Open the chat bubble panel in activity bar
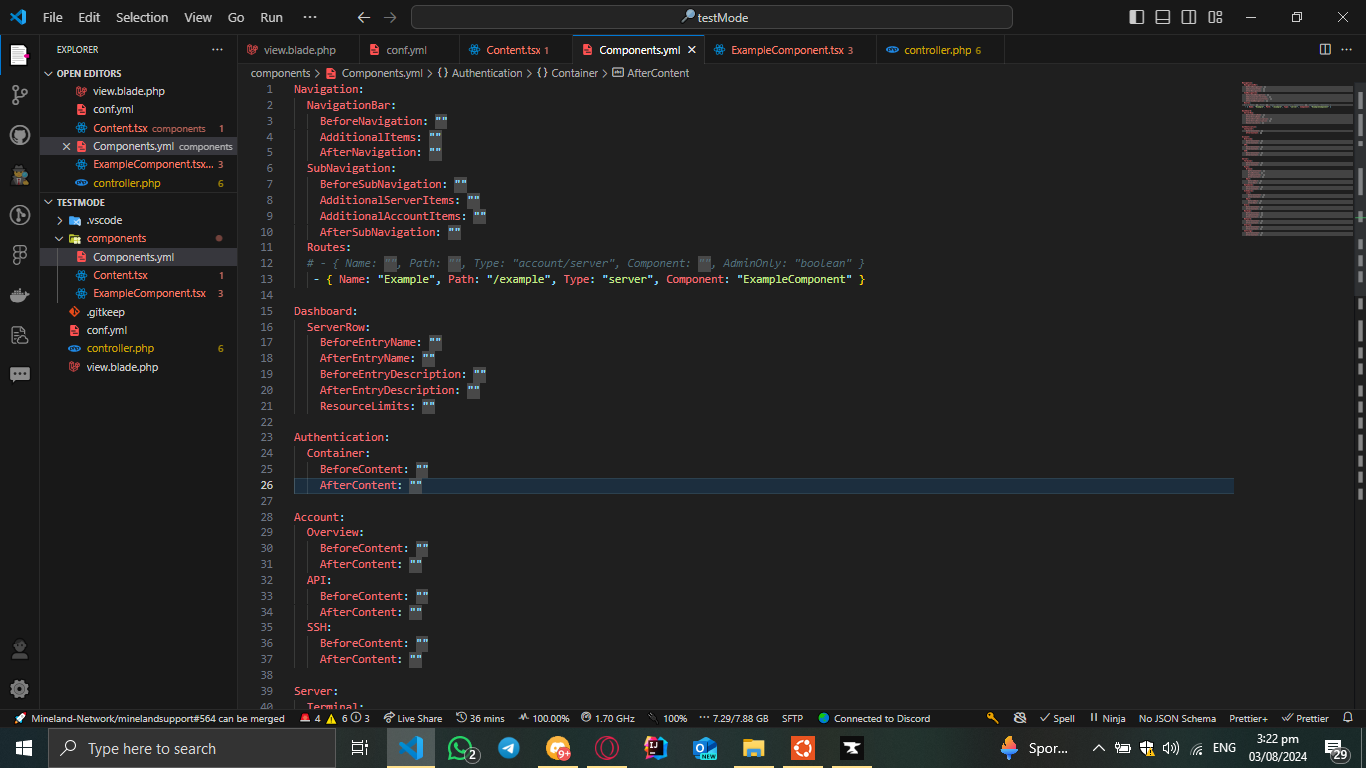The width and height of the screenshot is (1366, 768). coord(19,375)
